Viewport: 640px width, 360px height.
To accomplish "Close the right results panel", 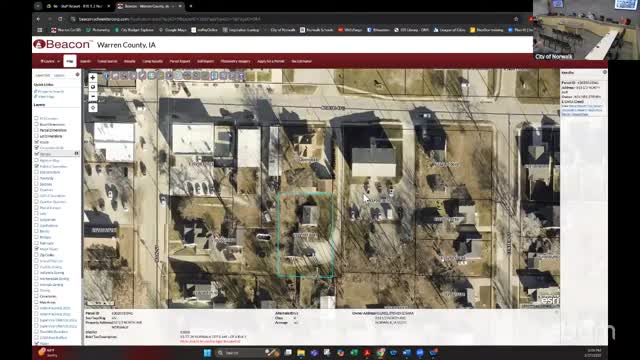I will [x=604, y=72].
